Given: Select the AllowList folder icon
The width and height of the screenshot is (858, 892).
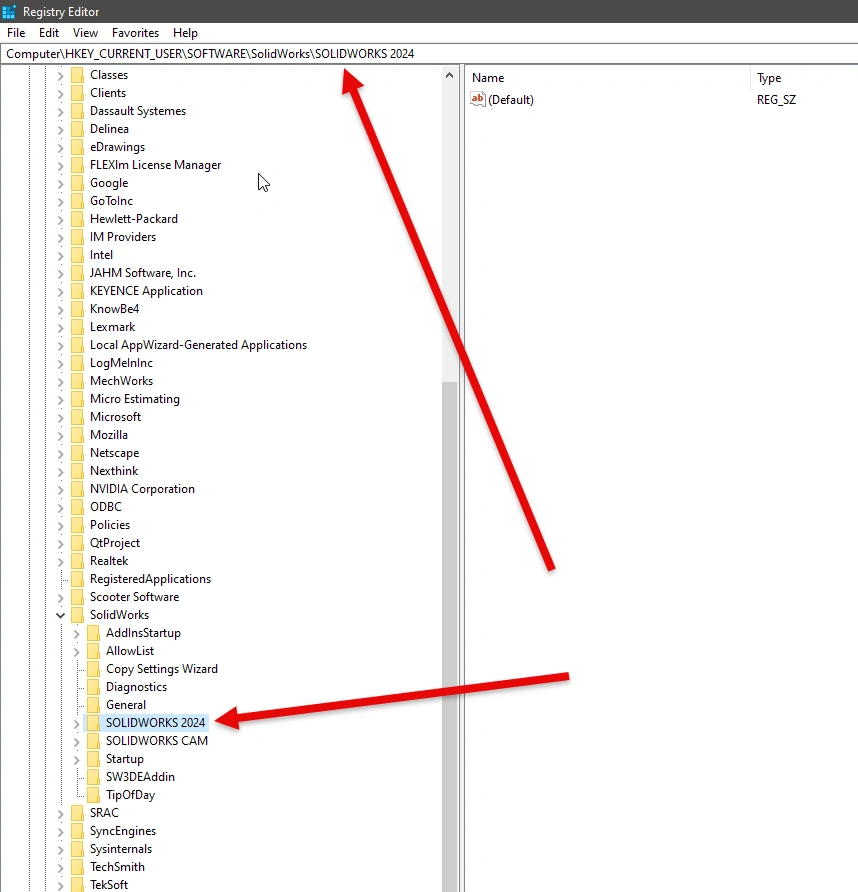Looking at the screenshot, I should pos(93,651).
